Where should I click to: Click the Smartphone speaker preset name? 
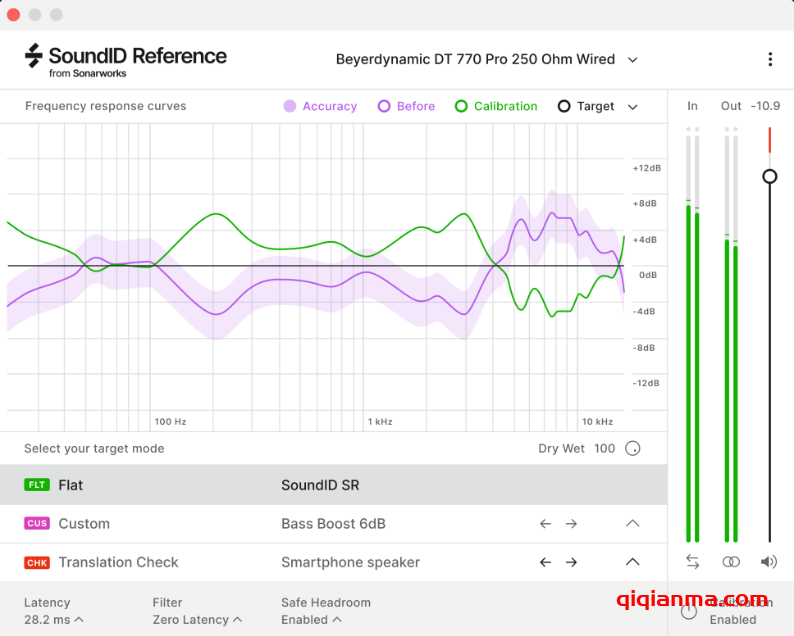pos(350,562)
